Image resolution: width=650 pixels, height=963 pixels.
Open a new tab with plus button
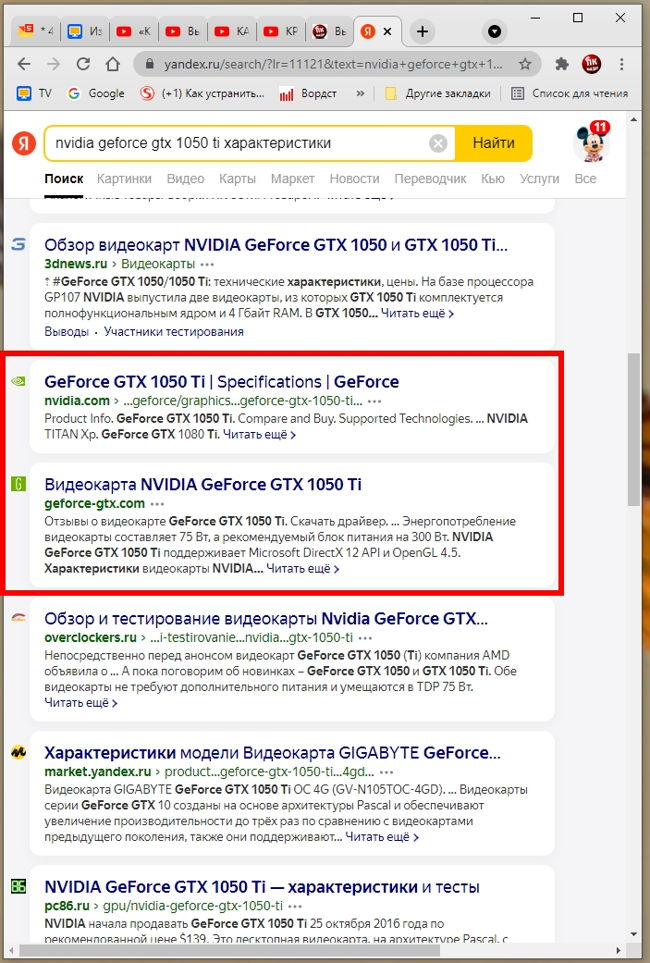422,31
